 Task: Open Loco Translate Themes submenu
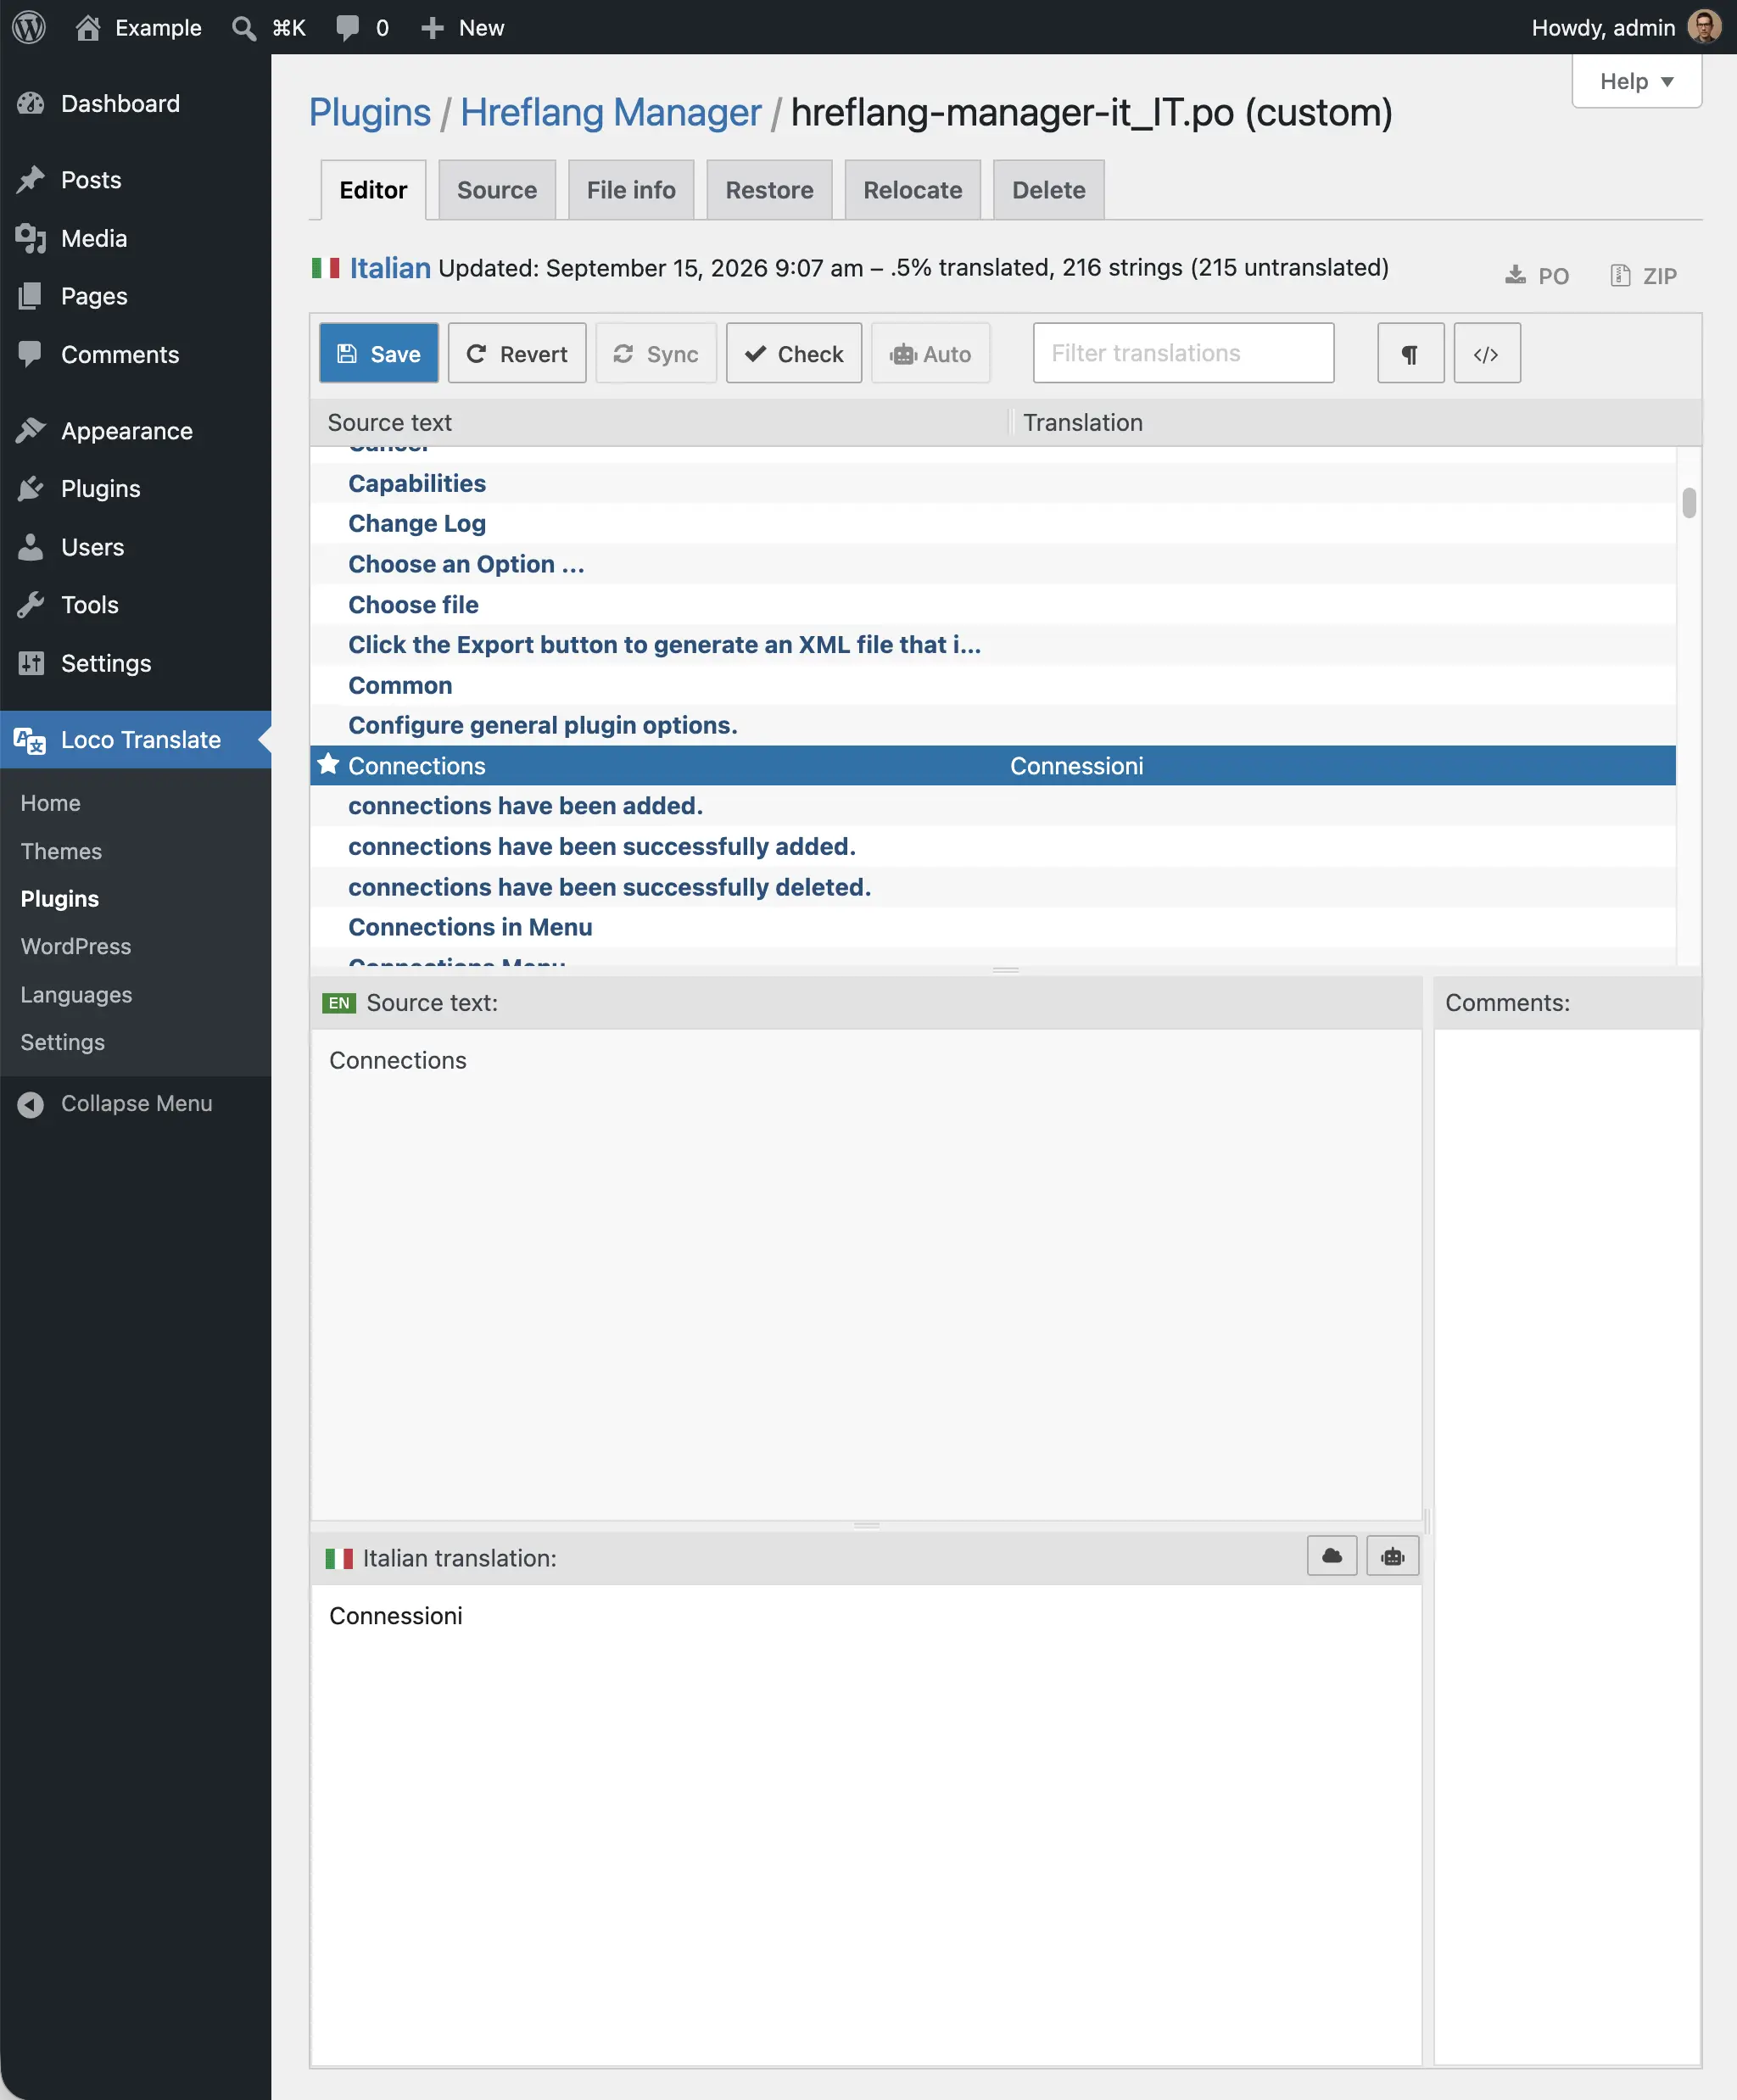click(x=61, y=851)
